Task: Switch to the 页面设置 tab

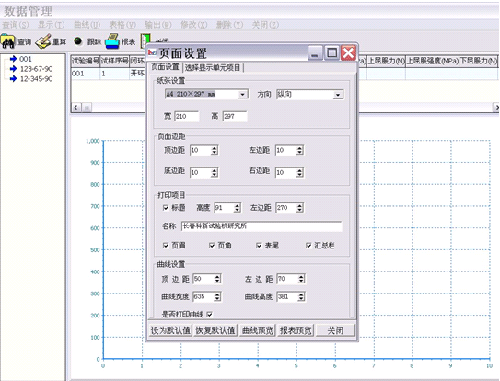Action: (x=166, y=67)
